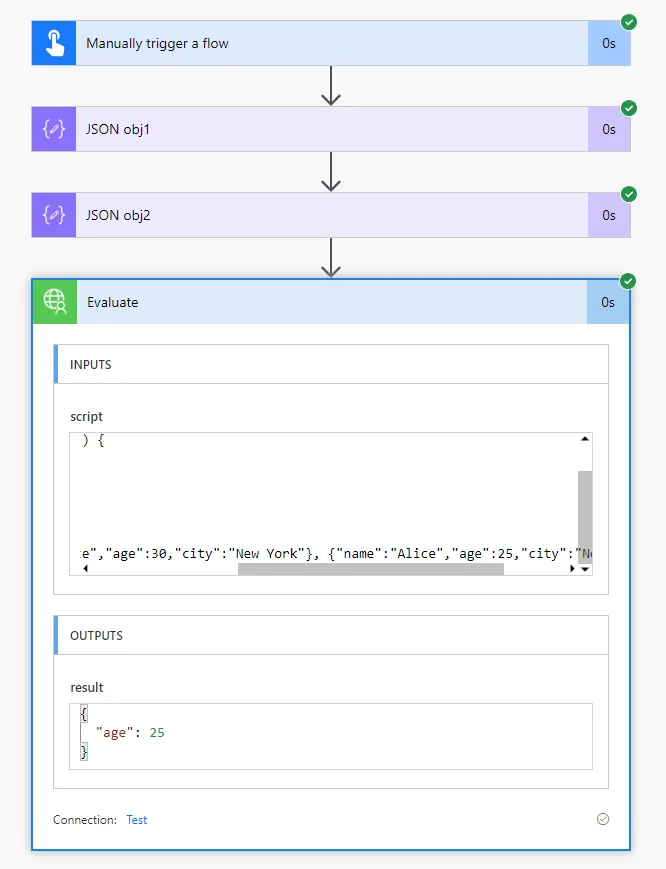Click the 0s duration badge on Evaluate
This screenshot has width=666, height=869.
coord(608,302)
